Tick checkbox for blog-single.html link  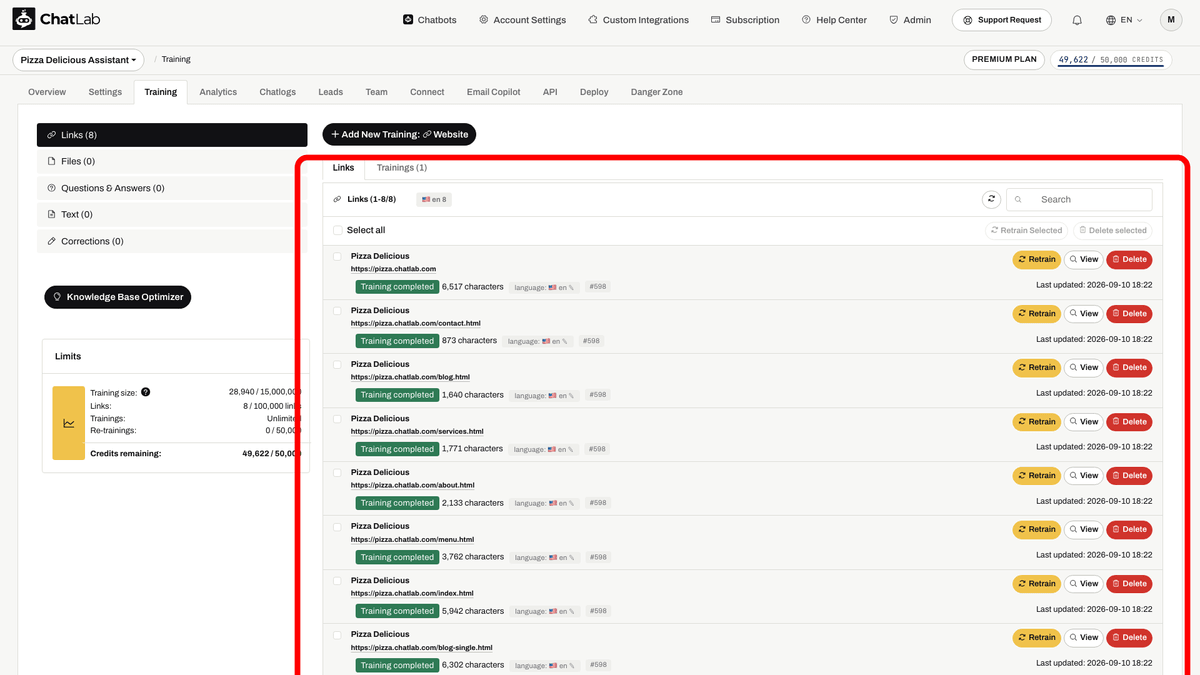click(337, 635)
